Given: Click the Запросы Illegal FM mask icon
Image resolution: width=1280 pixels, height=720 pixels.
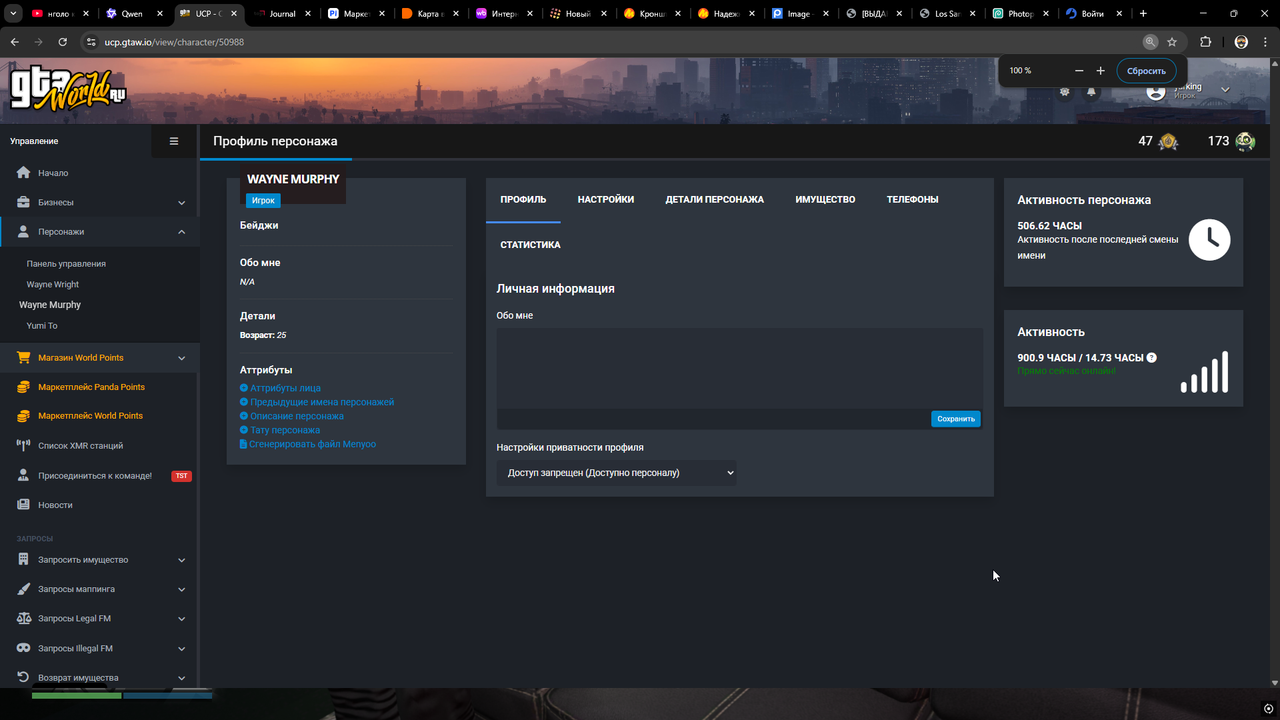Looking at the screenshot, I should coord(24,648).
